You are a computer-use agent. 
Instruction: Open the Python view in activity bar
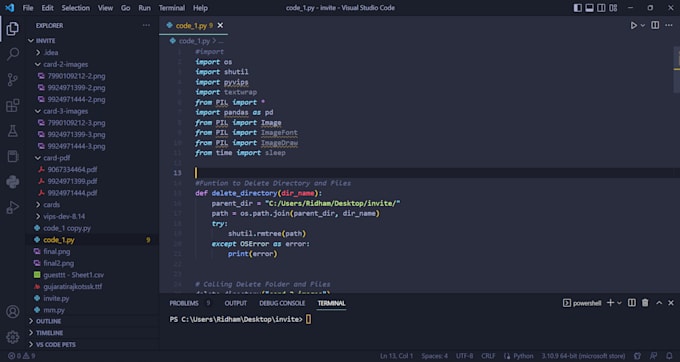[13, 182]
